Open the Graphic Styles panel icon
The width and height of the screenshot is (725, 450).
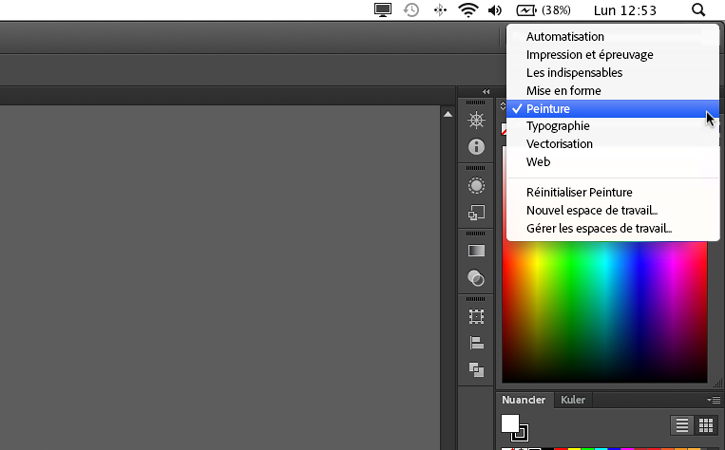(x=476, y=213)
